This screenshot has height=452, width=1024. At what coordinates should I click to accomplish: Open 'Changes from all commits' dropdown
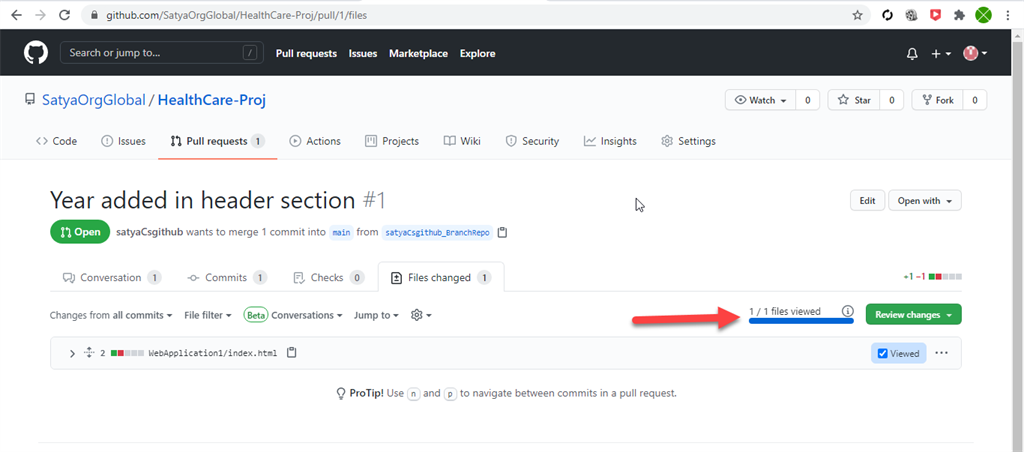111,315
